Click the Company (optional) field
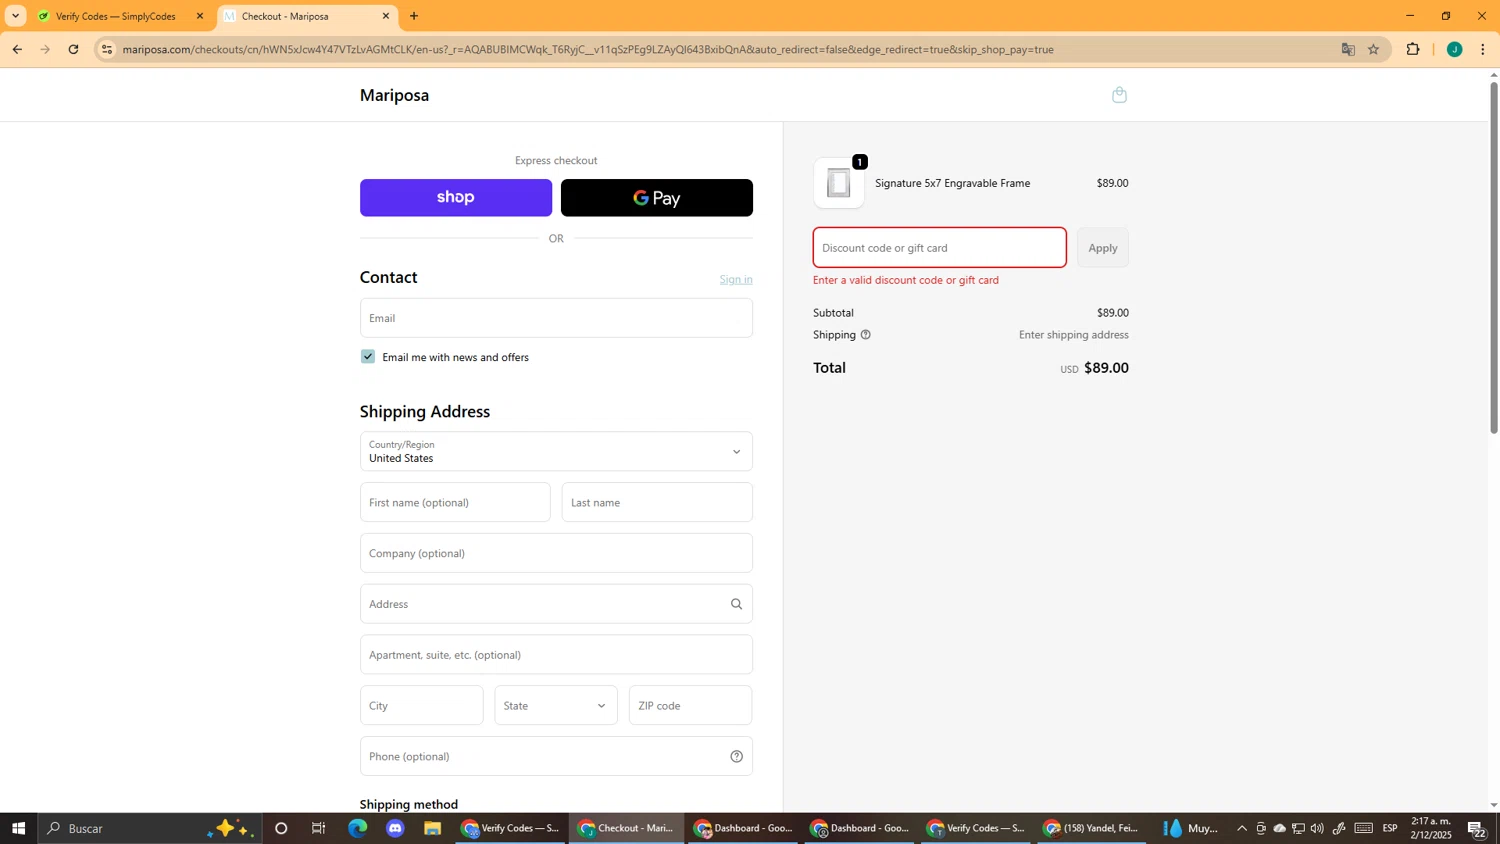Image resolution: width=1500 pixels, height=844 pixels. pos(556,553)
